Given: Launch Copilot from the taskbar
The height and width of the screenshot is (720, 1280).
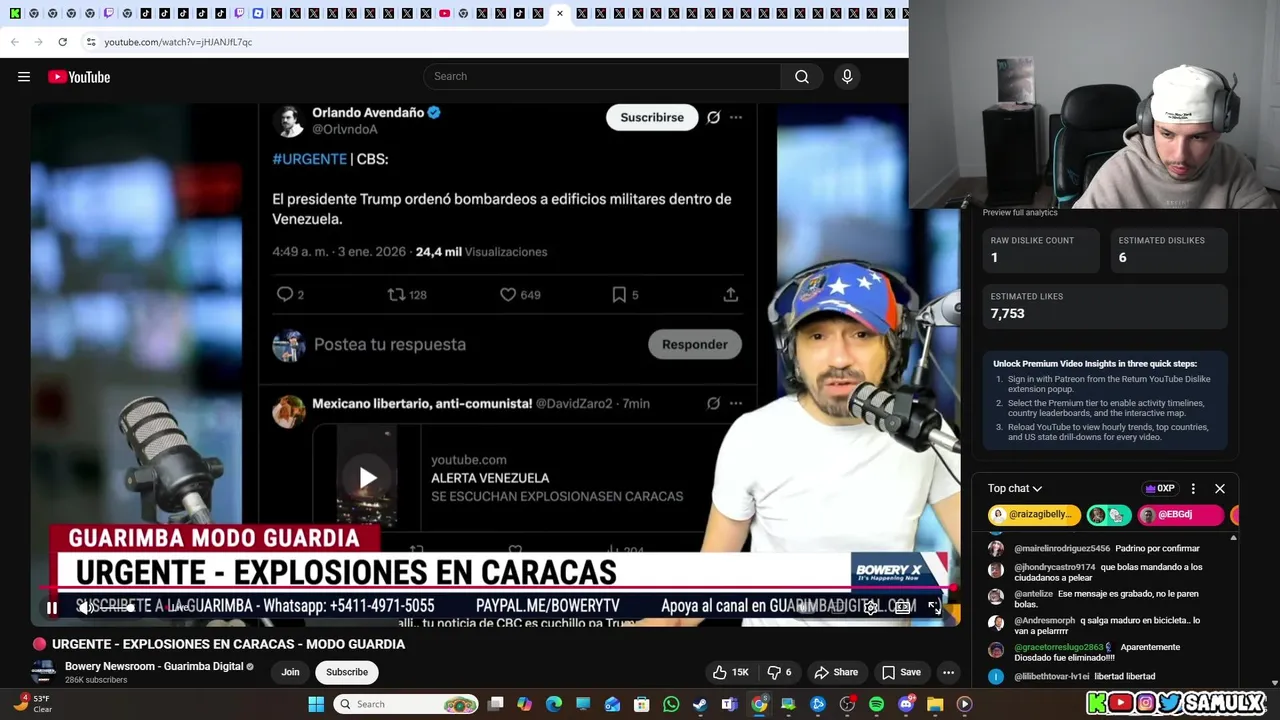Looking at the screenshot, I should point(525,704).
